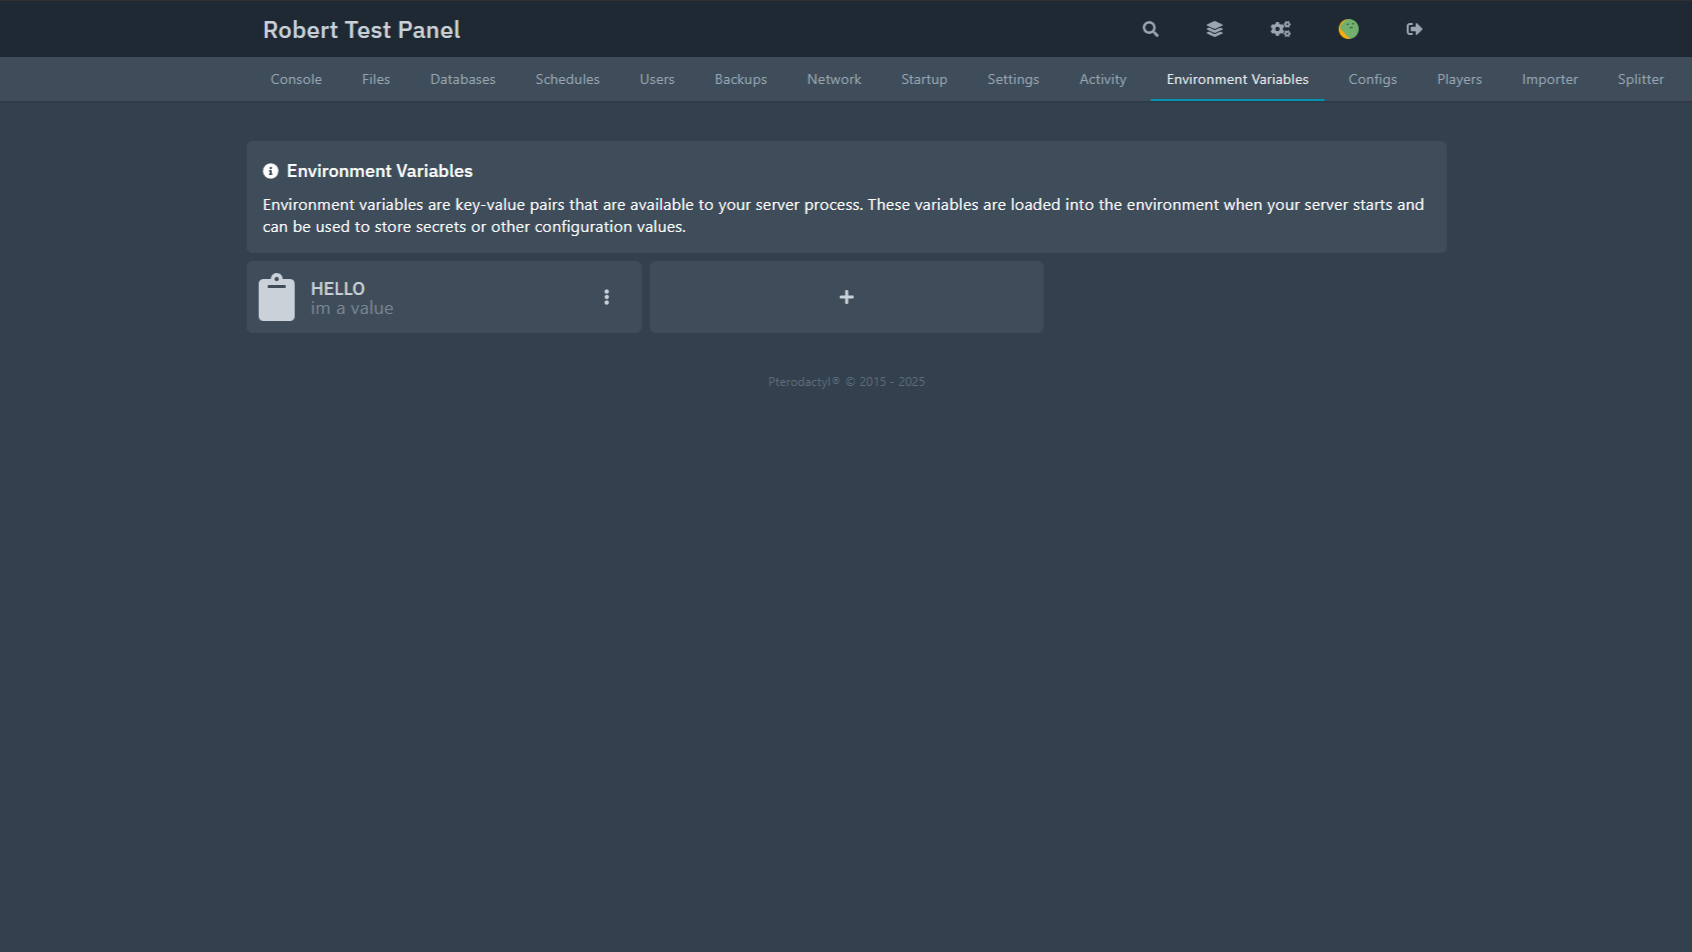Viewport: 1692px width, 952px height.
Task: Open admin settings gears icon
Action: pyautogui.click(x=1280, y=29)
